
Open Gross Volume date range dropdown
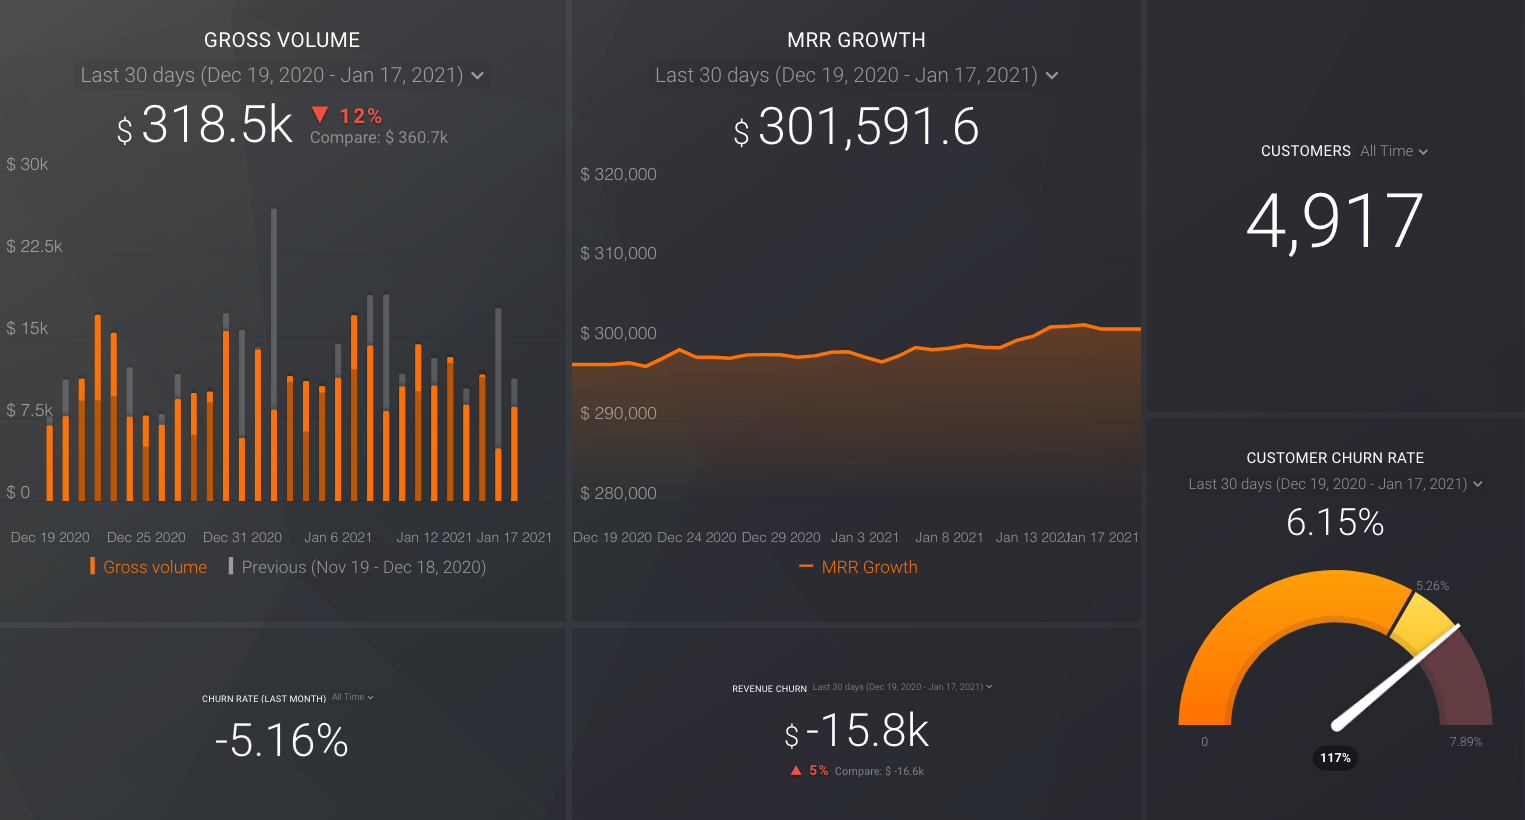282,75
